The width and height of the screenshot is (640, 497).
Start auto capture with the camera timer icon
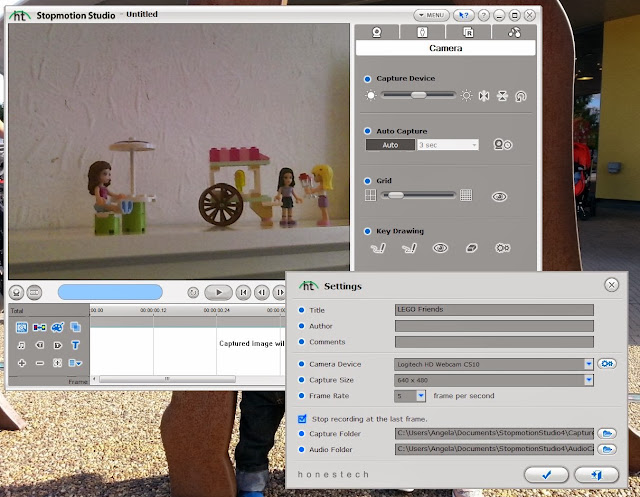[x=502, y=144]
